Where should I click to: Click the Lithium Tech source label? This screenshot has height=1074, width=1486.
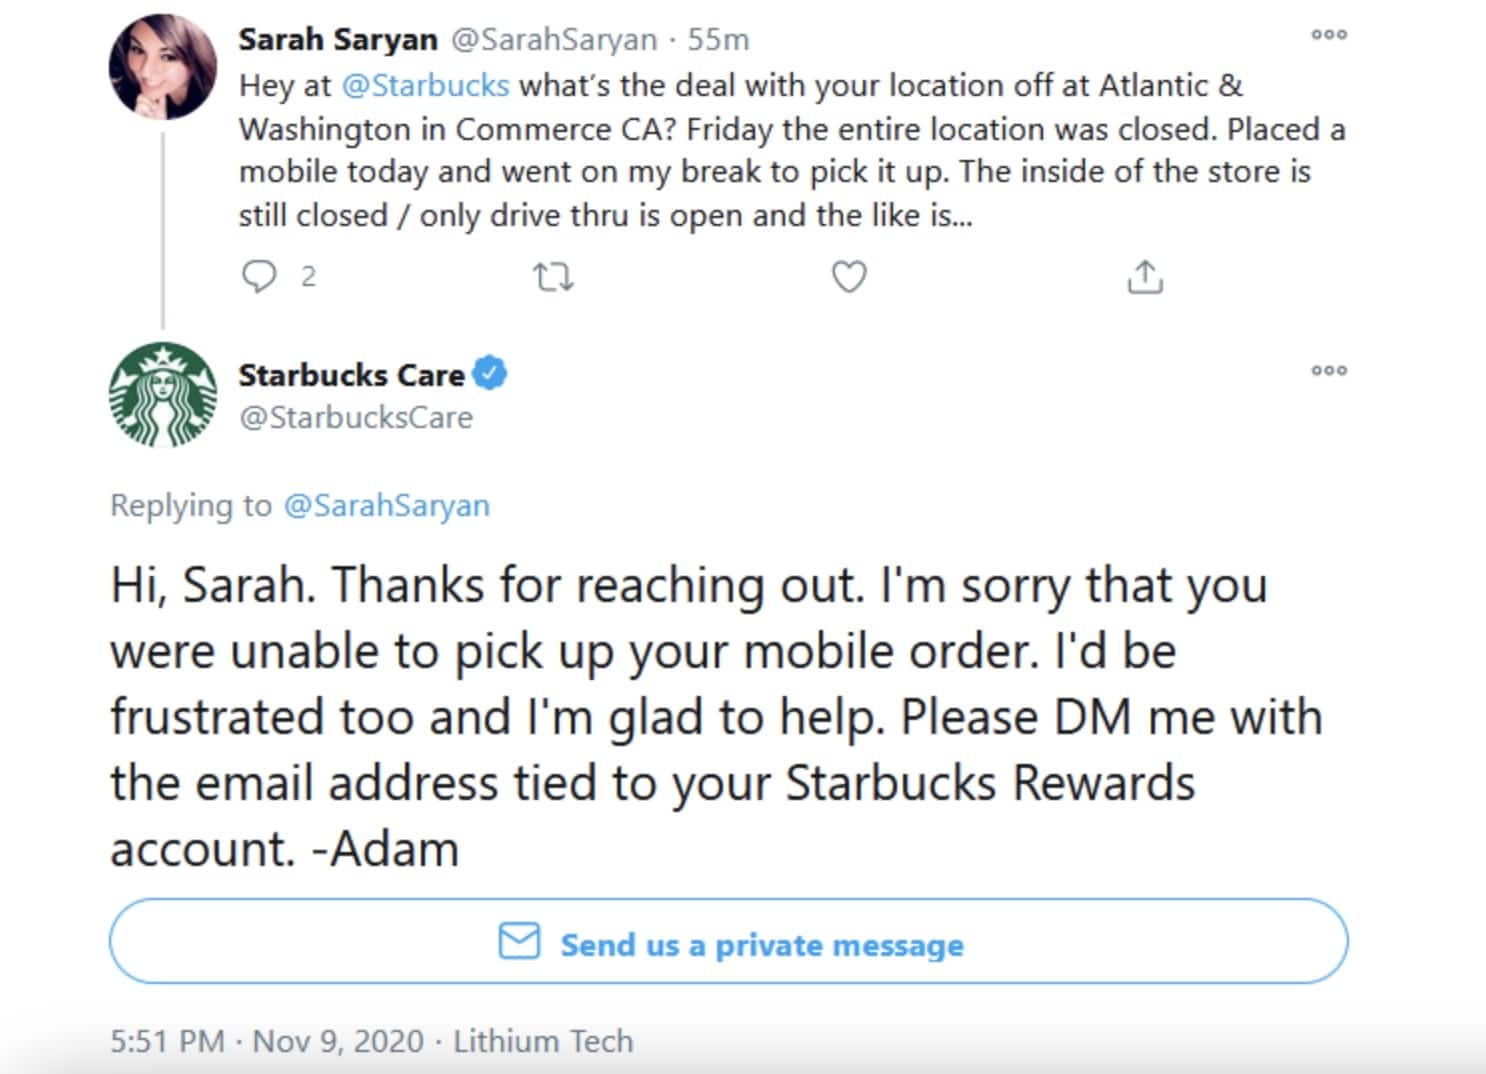pos(543,1042)
